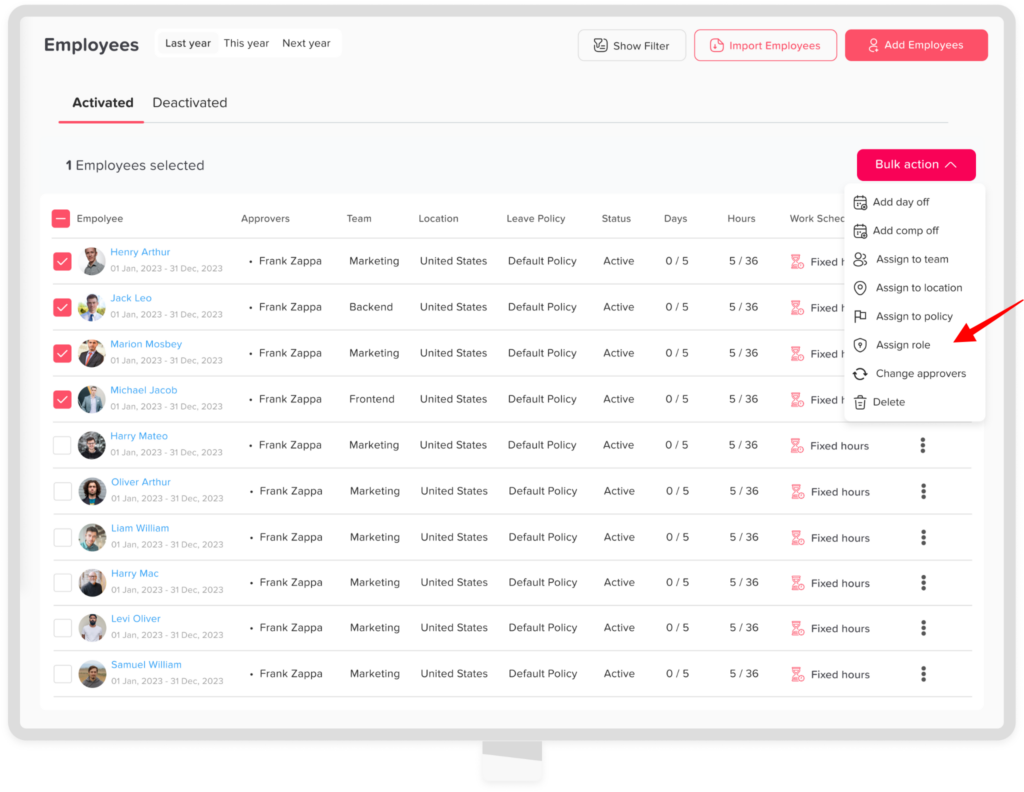Uncheck Henry Arthur's row checkbox
This screenshot has height=792, width=1024.
tap(62, 261)
